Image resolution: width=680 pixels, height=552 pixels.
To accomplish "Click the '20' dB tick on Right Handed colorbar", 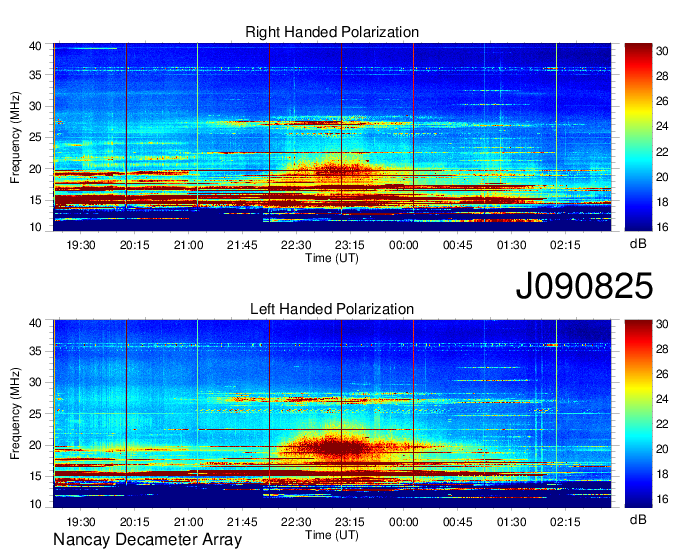I will click(662, 177).
